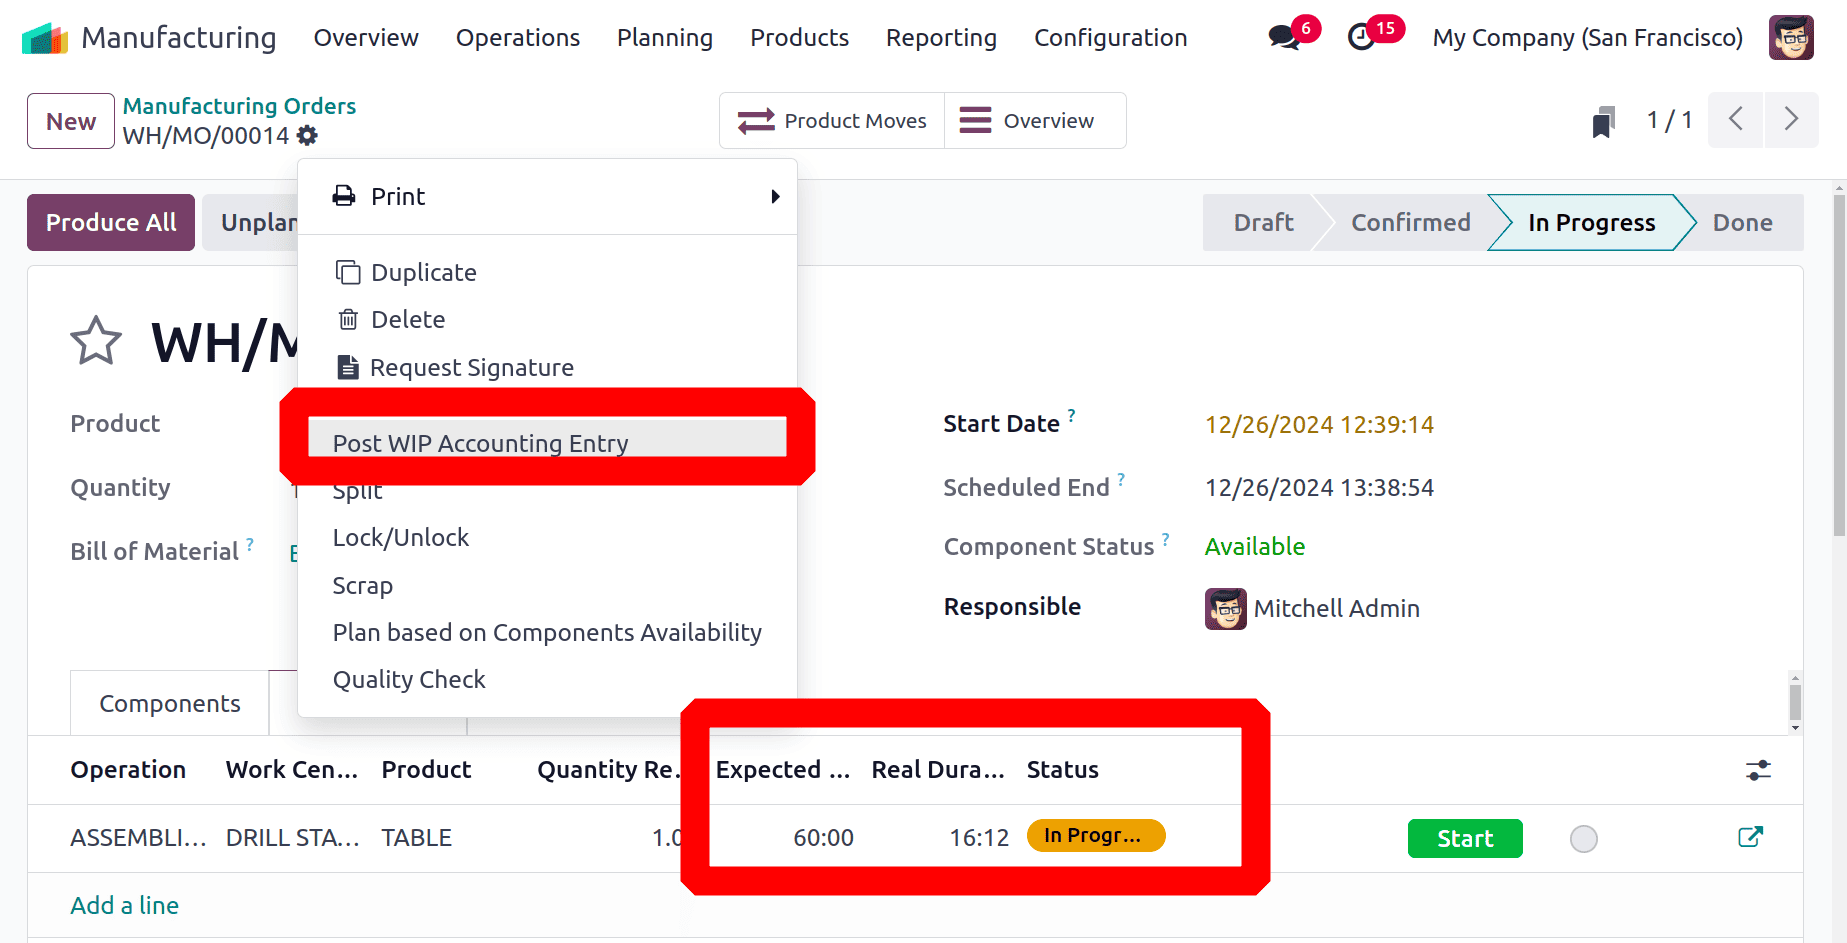Choose Duplicate from the actions menu
1847x943 pixels.
point(423,272)
